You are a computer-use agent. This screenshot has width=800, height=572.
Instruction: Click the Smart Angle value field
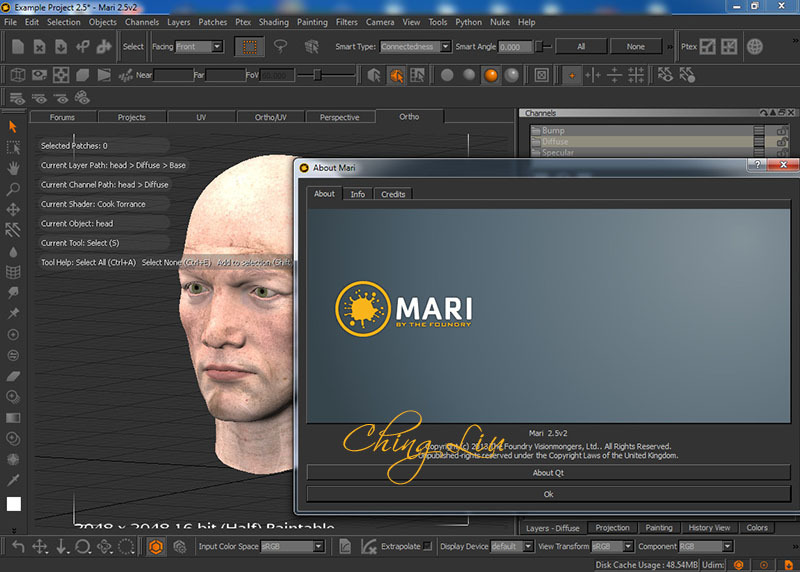point(515,46)
